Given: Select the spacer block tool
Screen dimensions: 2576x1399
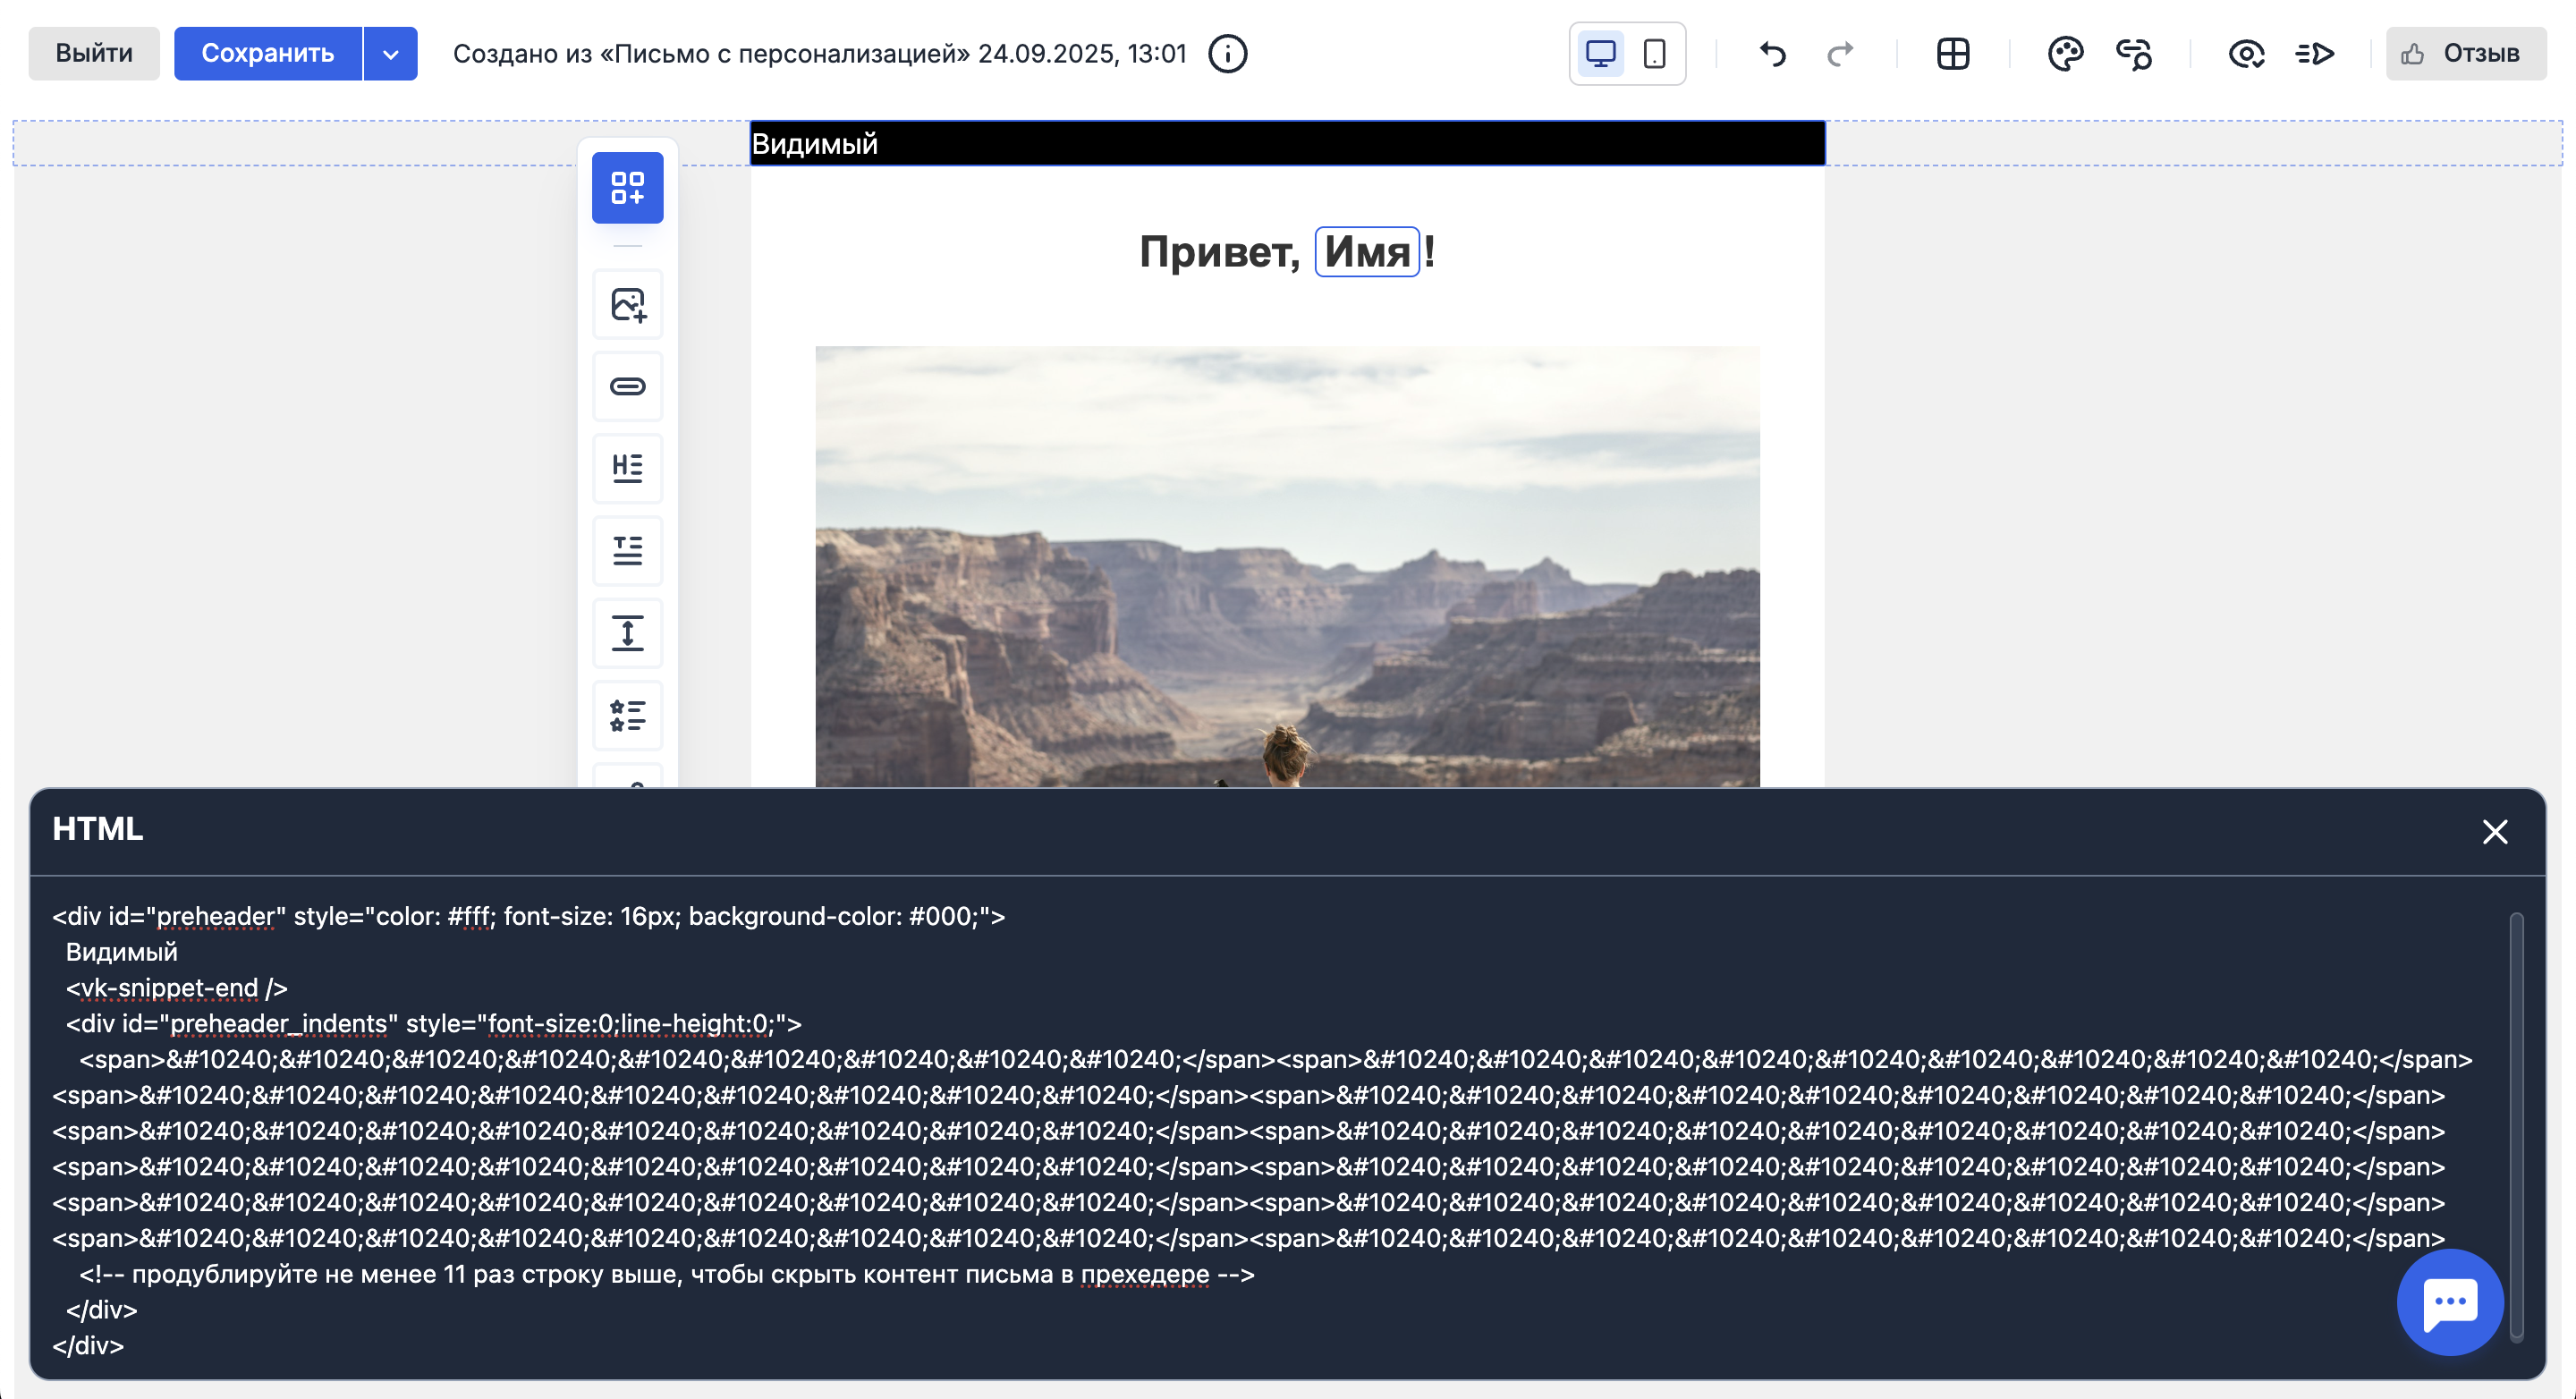Looking at the screenshot, I should point(627,632).
